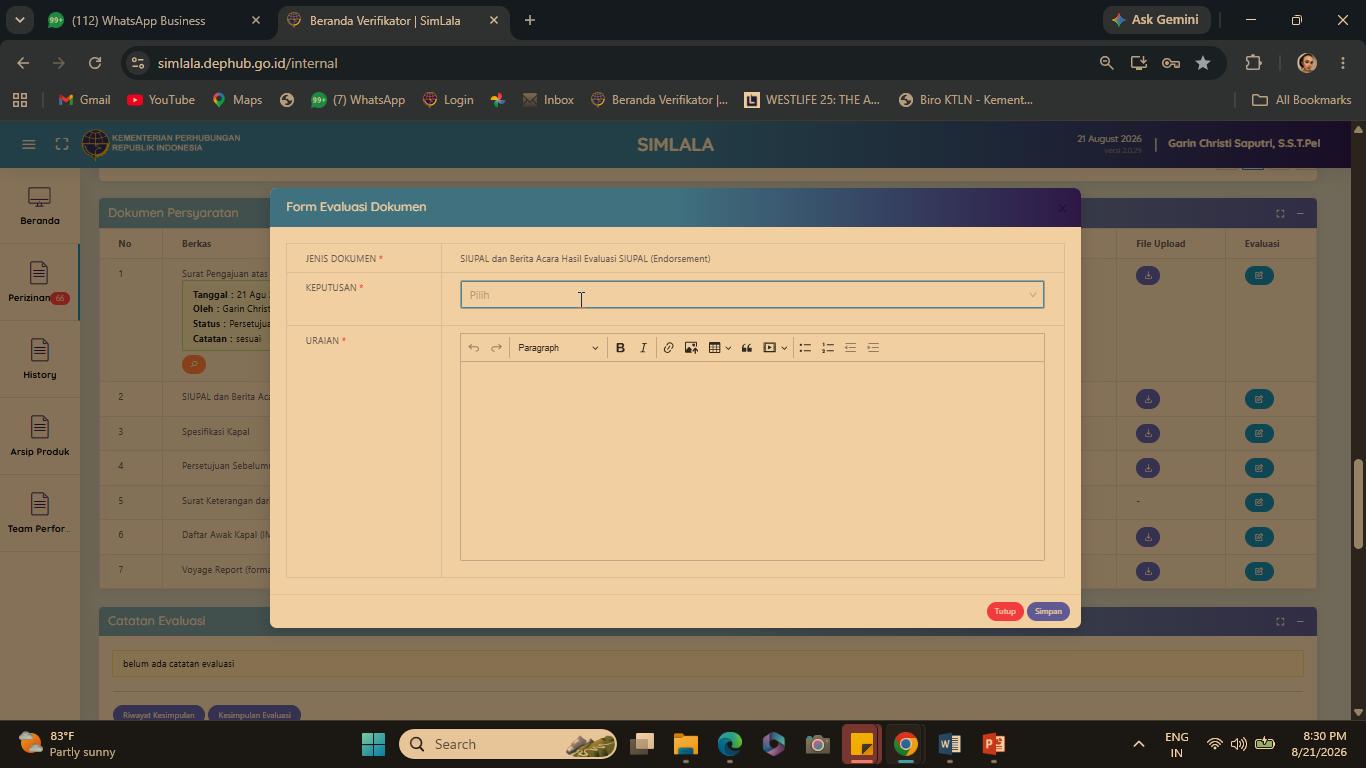Insert a link in the Uraian editor
The image size is (1366, 768).
click(668, 348)
